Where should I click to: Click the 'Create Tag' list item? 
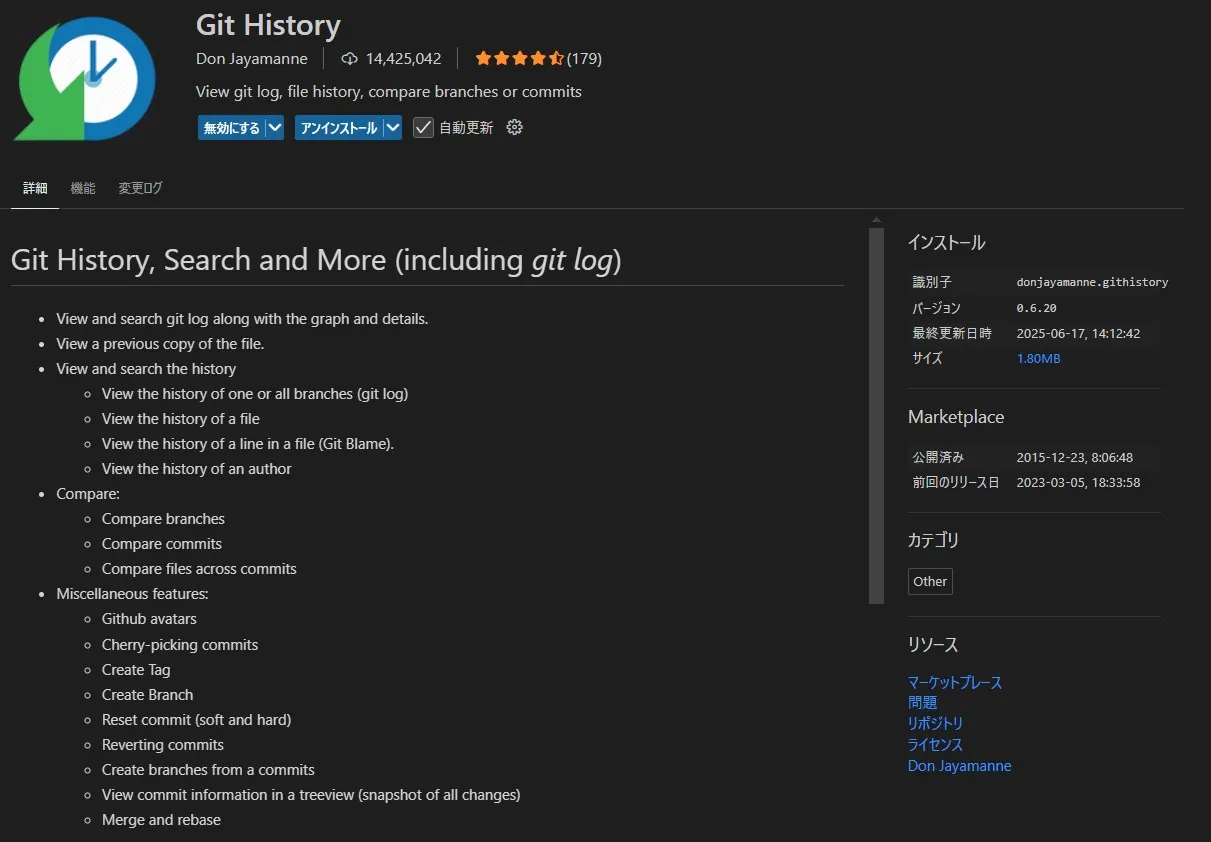[x=136, y=670]
